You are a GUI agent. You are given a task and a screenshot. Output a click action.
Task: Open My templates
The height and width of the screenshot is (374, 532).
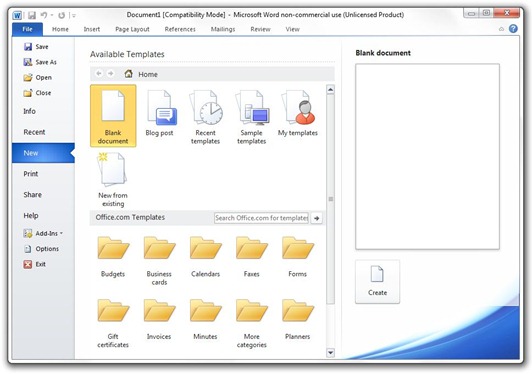[x=298, y=113]
